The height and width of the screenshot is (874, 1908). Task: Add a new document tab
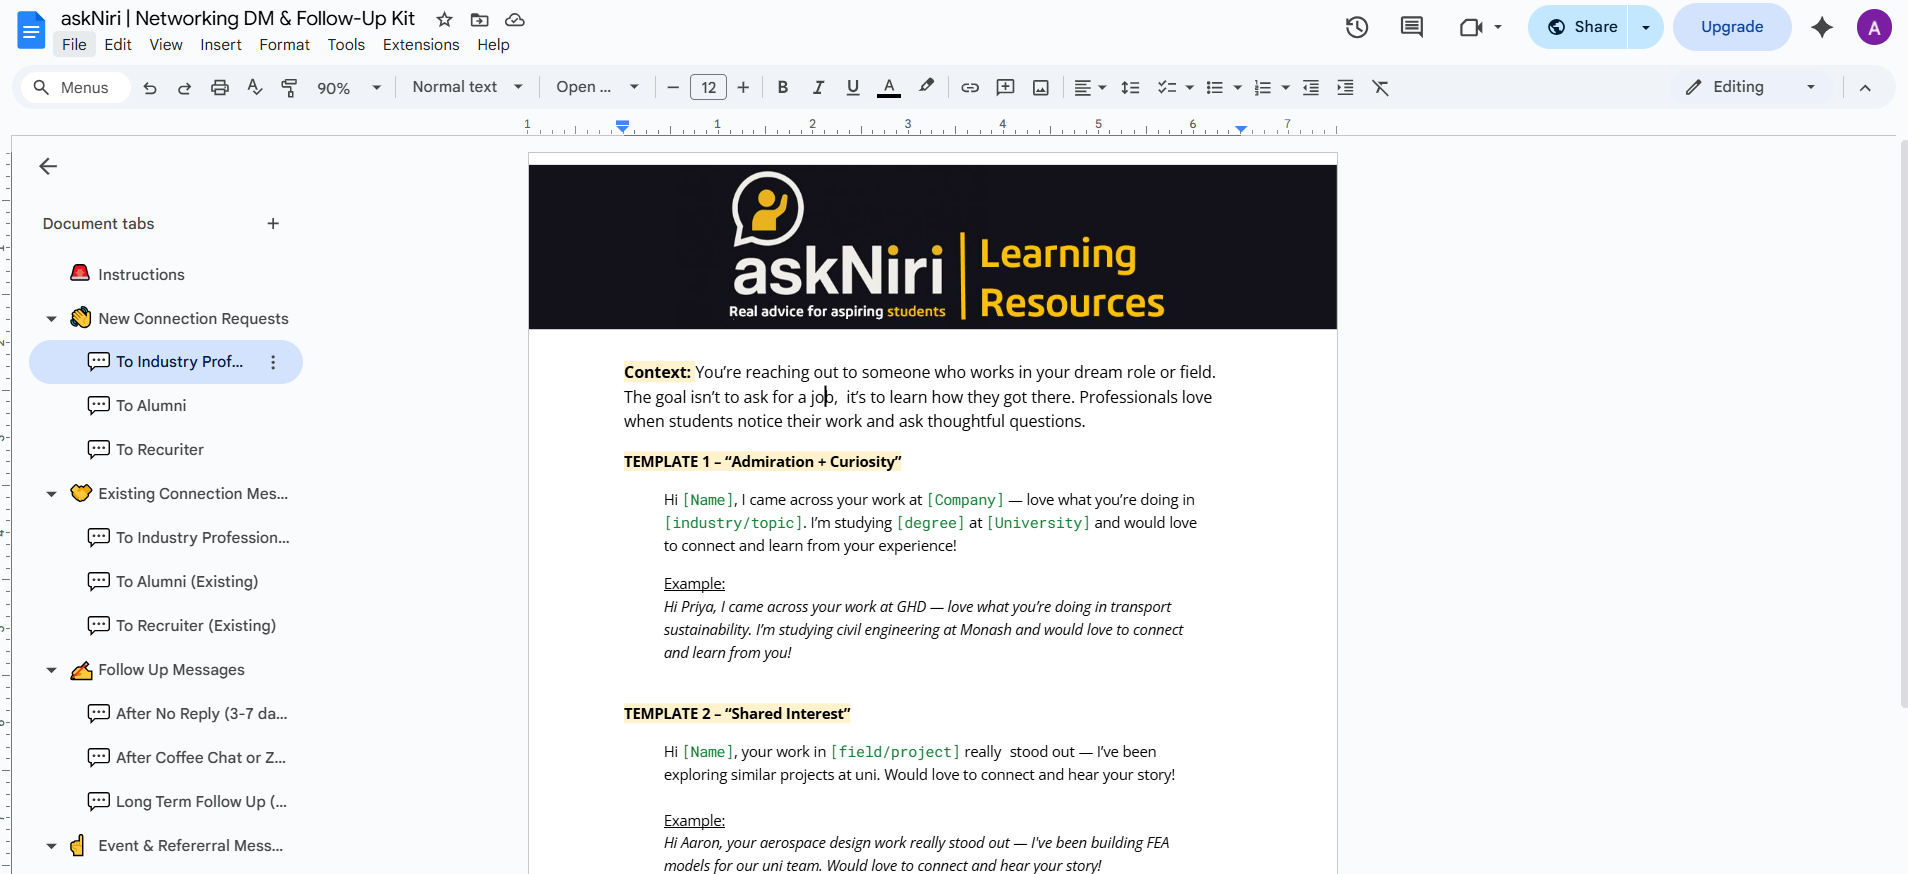point(273,224)
